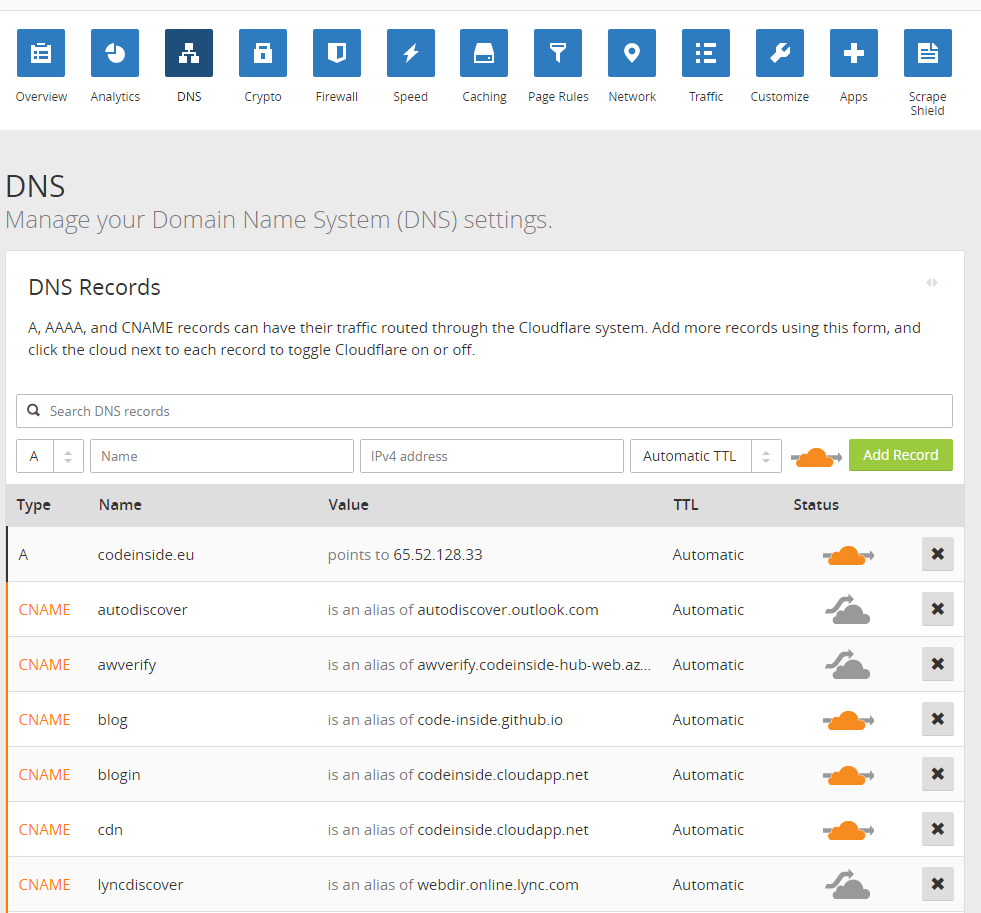Viewport: 981px width, 913px height.
Task: Open the Scrape Shield document icon
Action: click(927, 53)
